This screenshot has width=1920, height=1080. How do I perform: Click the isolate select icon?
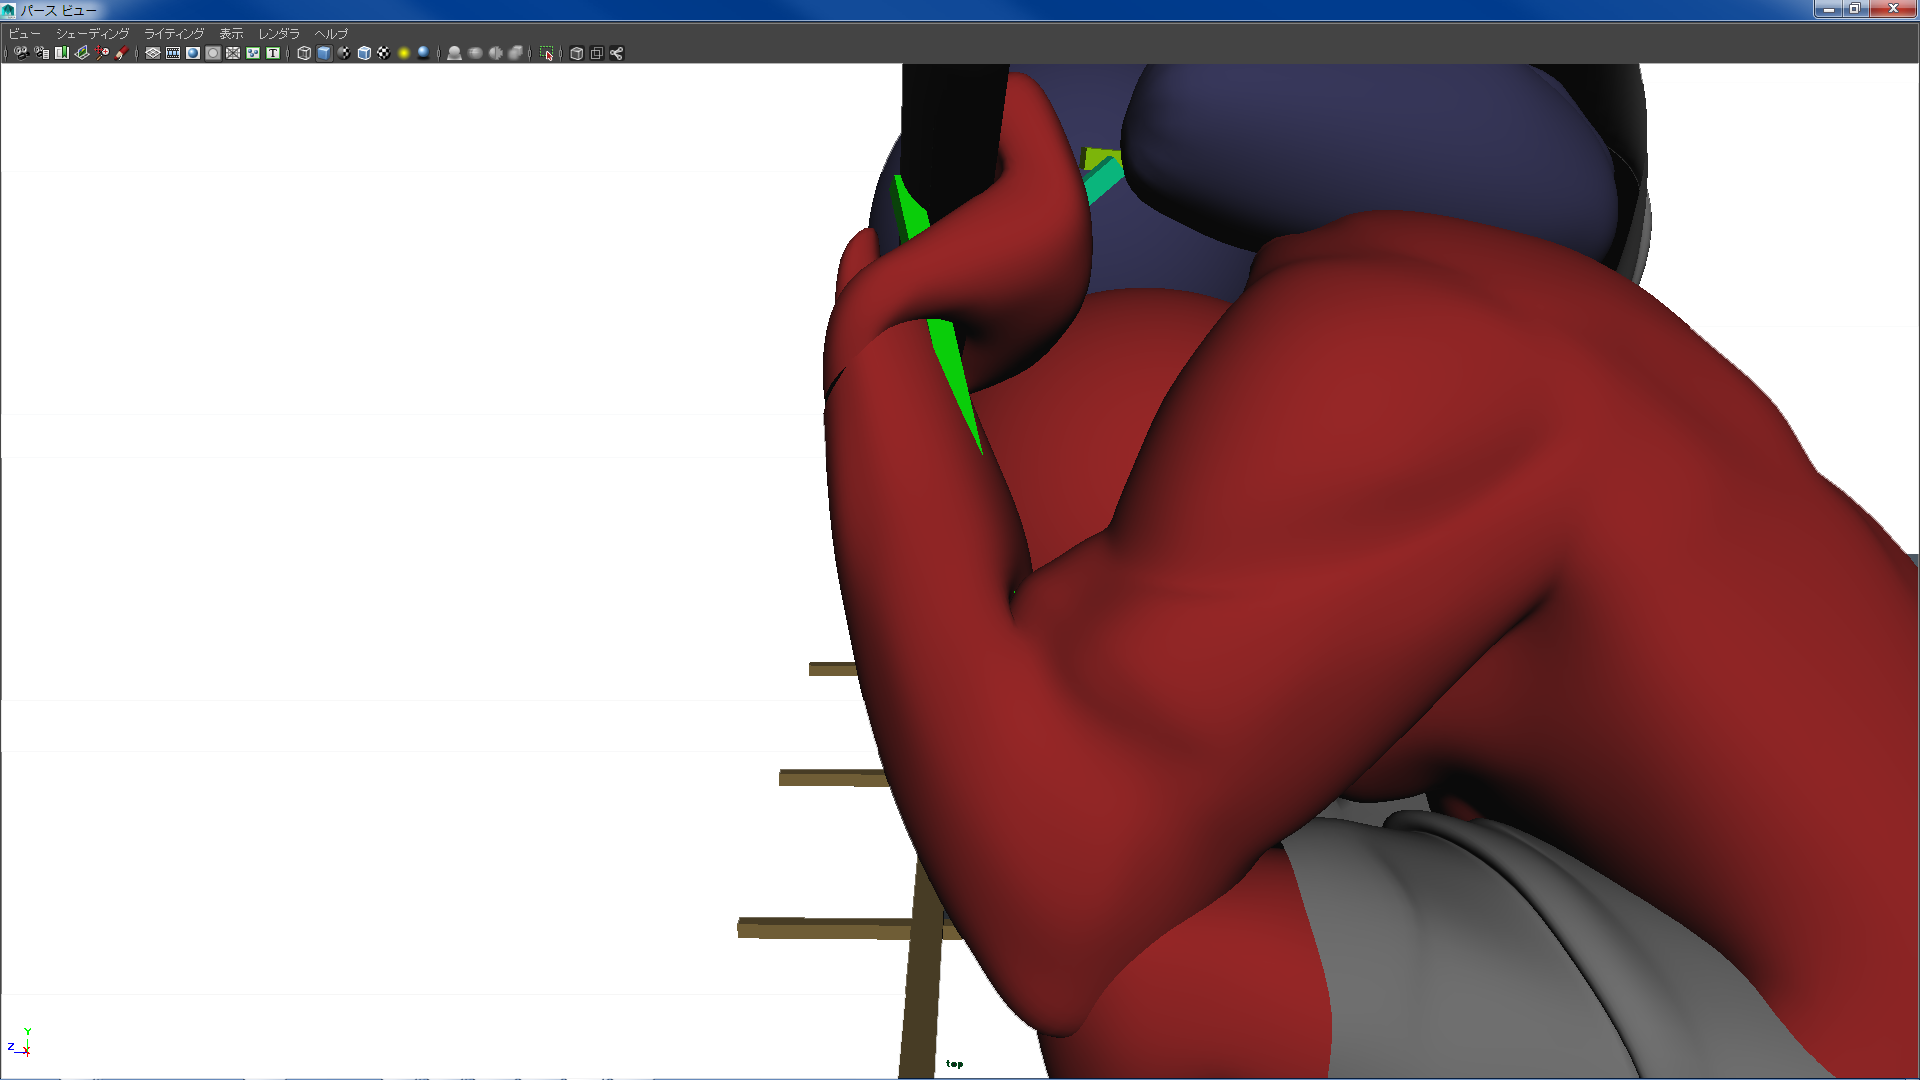(x=547, y=53)
